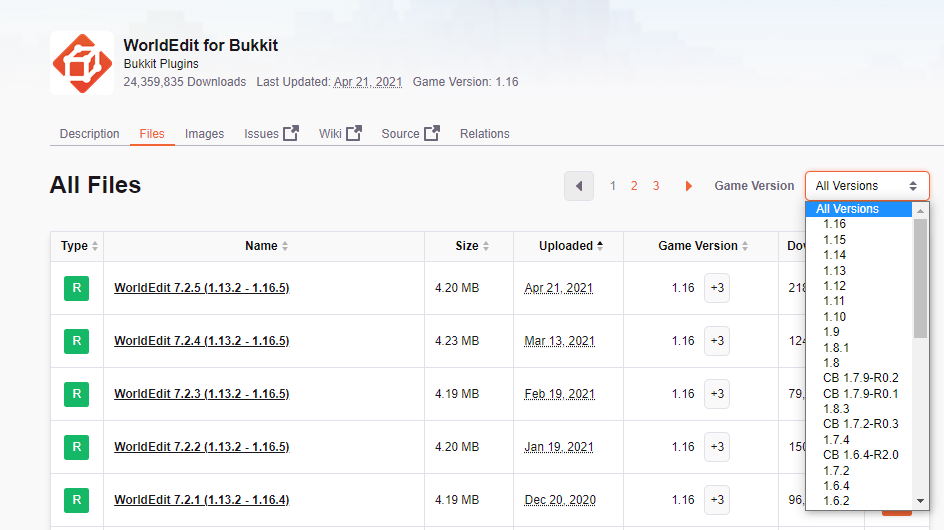Viewport: 944px width, 530px height.
Task: Click the WorldEdit for Bukkit title
Action: [200, 45]
